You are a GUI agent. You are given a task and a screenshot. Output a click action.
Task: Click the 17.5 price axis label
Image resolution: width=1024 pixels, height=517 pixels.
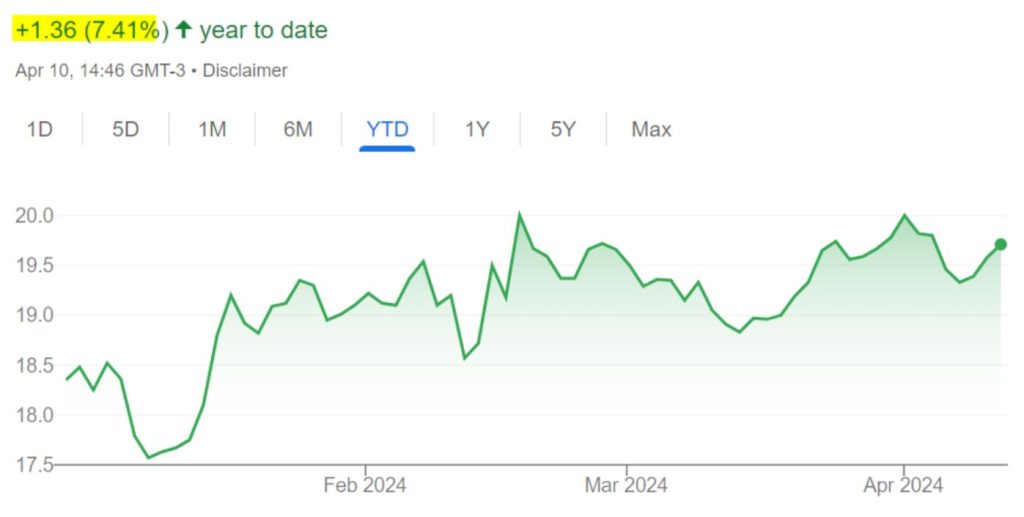click(x=34, y=465)
